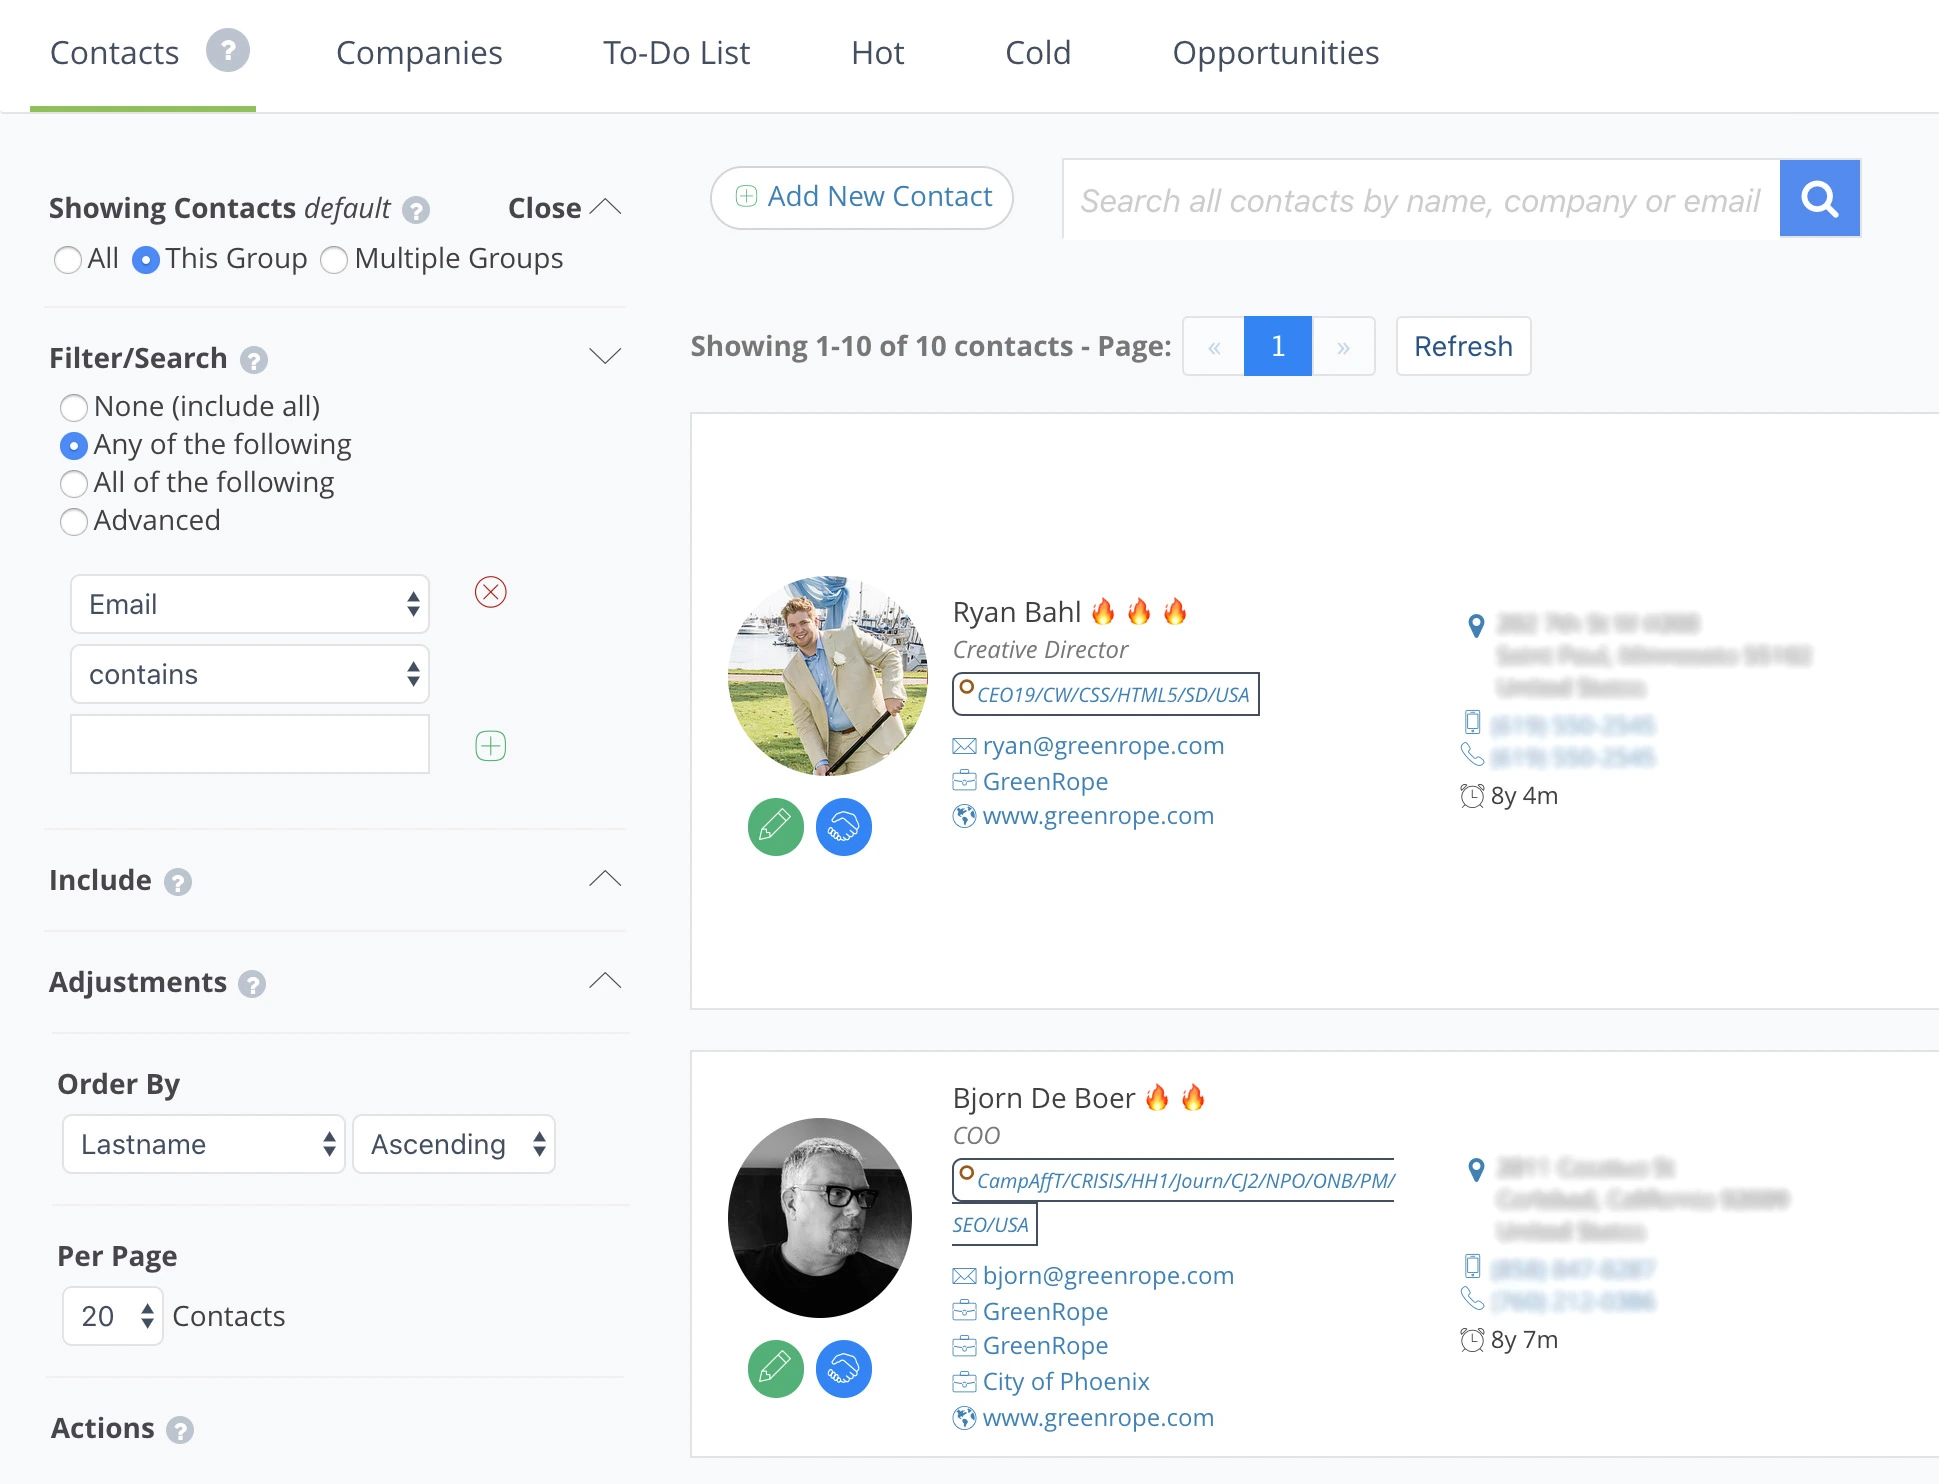Click the envelope icon before bjorn@greenrope.com
Image resolution: width=1939 pixels, height=1484 pixels.
click(x=964, y=1276)
